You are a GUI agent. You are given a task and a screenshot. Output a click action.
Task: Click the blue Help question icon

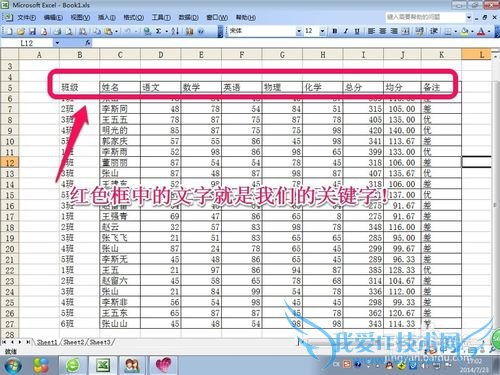(201, 32)
